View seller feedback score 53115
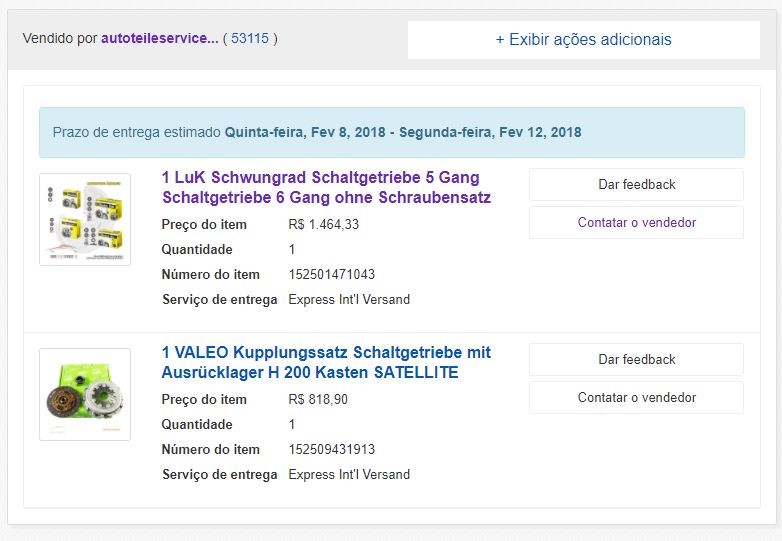Viewport: 782px width, 541px height. (250, 38)
